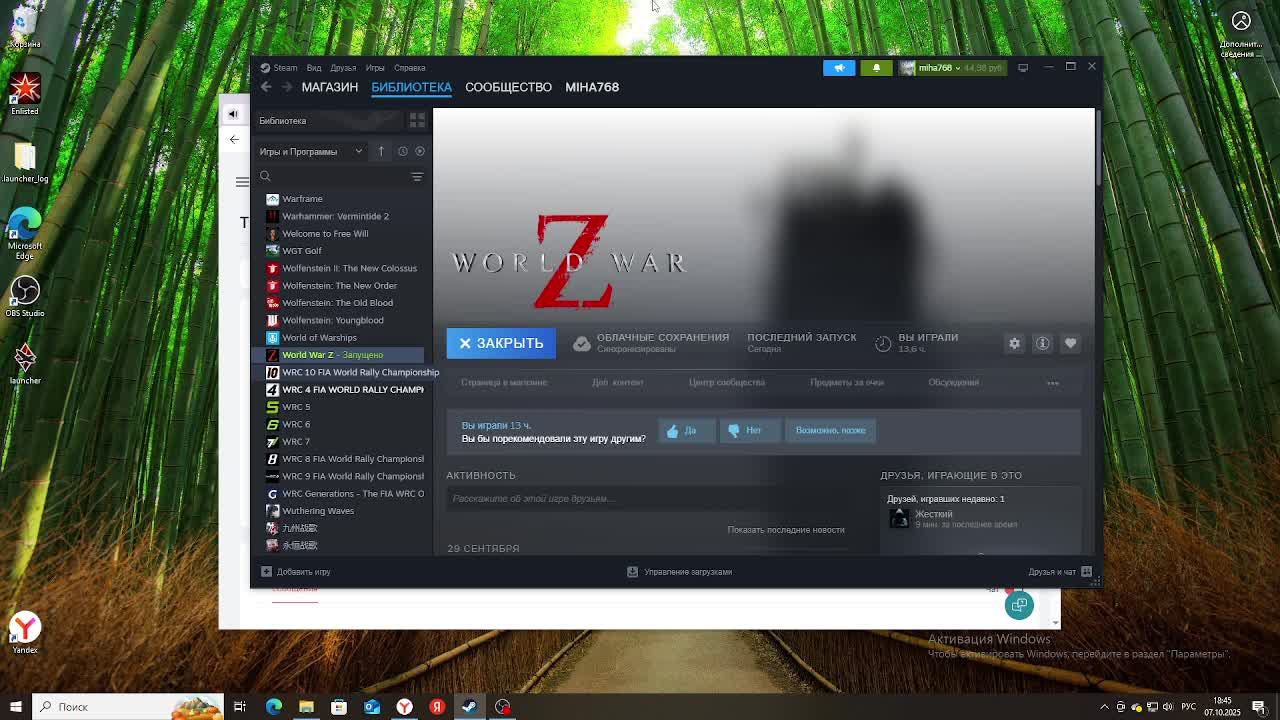
Task: Show recently played with the clock filter
Action: click(403, 151)
